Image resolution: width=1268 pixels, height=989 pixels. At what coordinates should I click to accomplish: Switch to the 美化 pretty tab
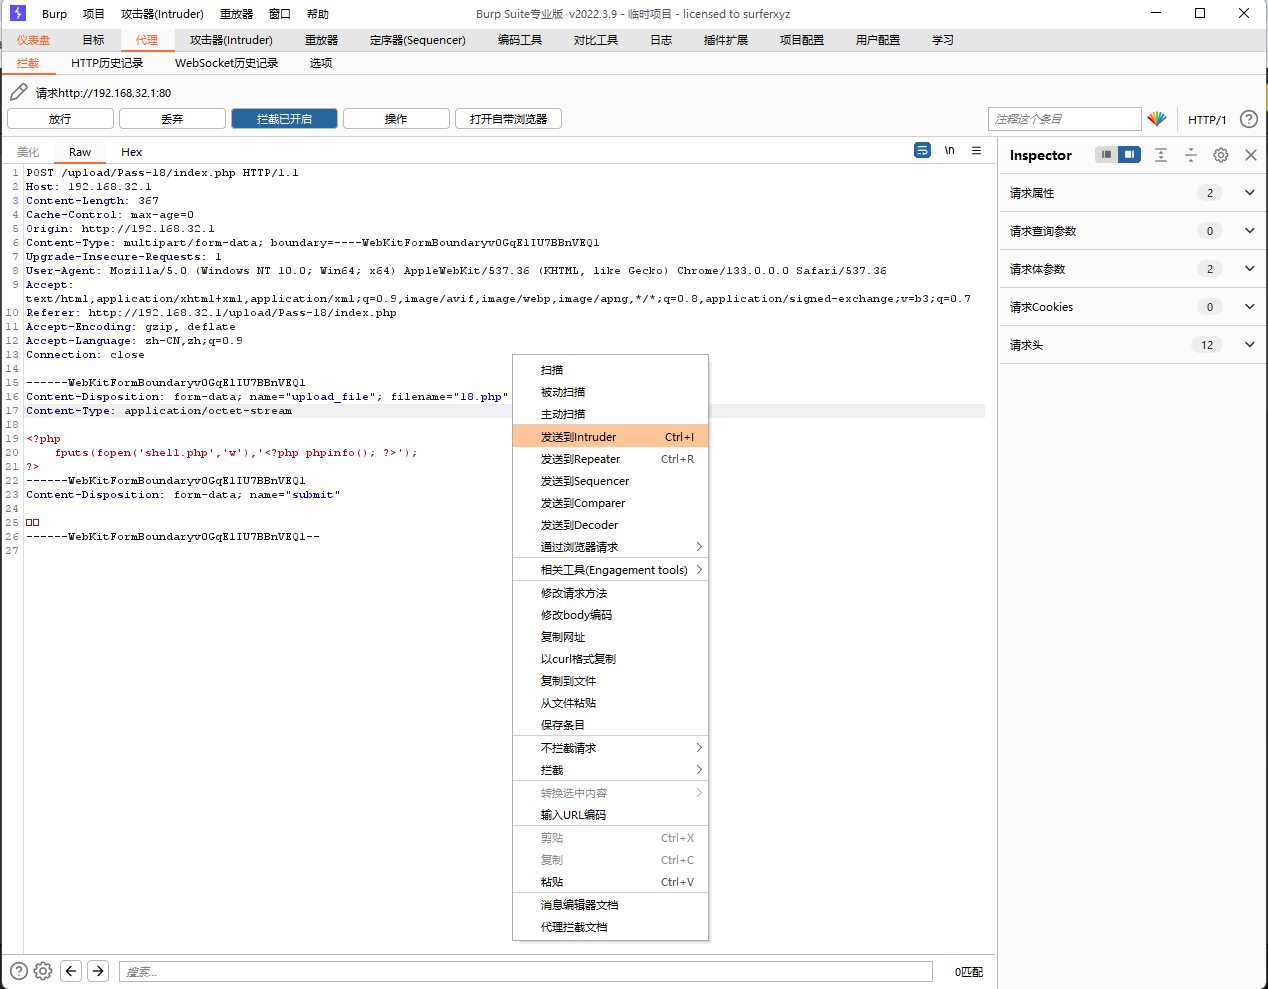coord(28,152)
